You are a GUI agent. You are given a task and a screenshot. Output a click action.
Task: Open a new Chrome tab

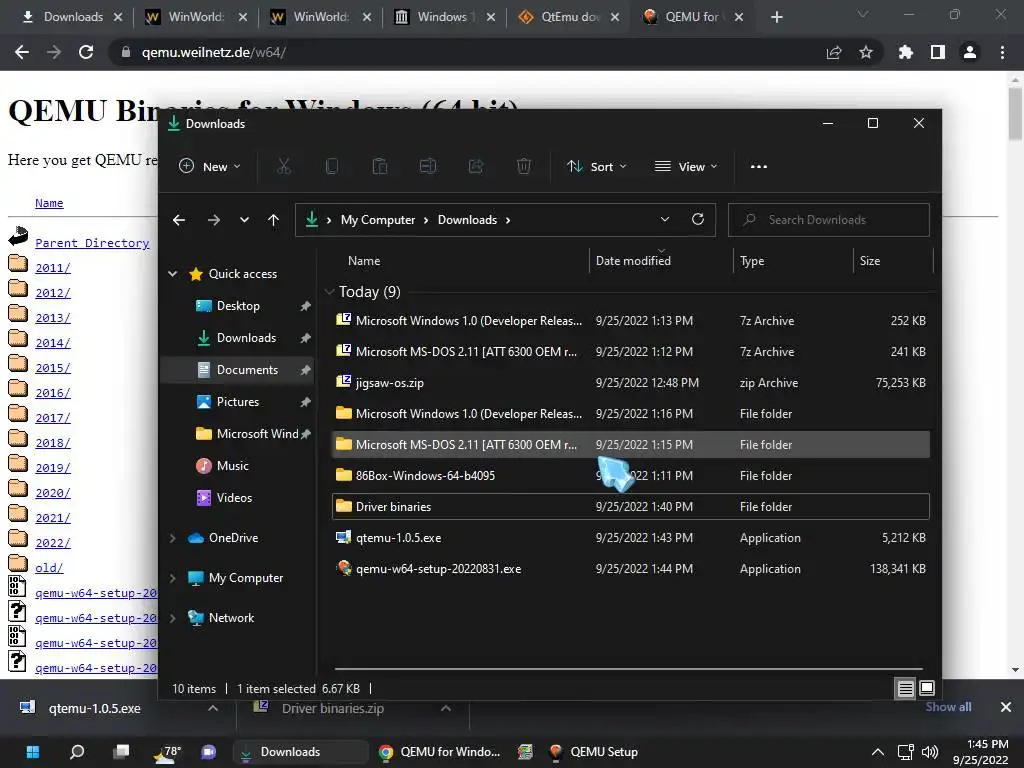pyautogui.click(x=776, y=17)
